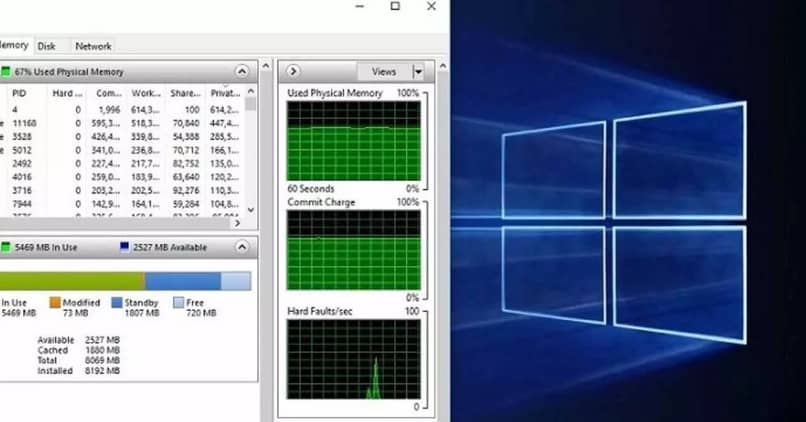This screenshot has width=806, height=422.
Task: Select process row with PID 3528
Action: [122, 137]
